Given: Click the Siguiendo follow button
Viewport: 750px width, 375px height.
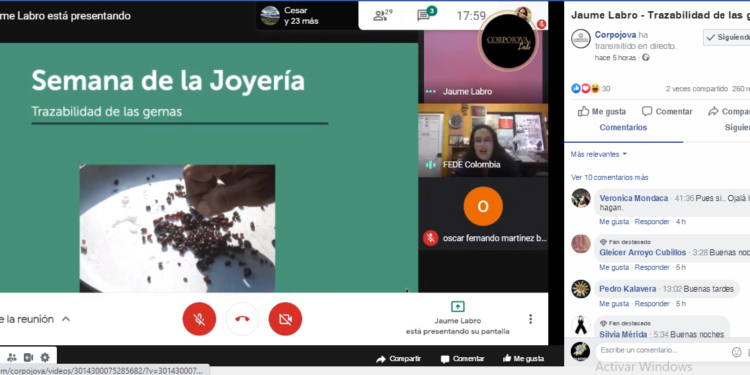Looking at the screenshot, I should point(727,37).
